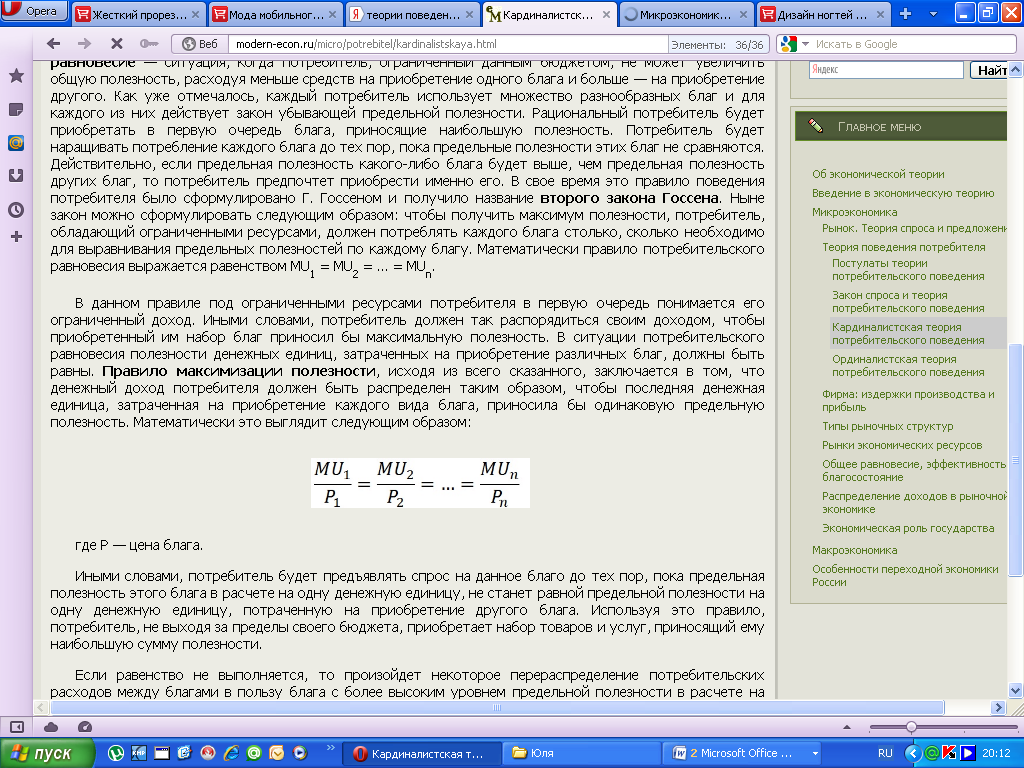Stop loading the current page
The width and height of the screenshot is (1024, 768).
[x=117, y=44]
